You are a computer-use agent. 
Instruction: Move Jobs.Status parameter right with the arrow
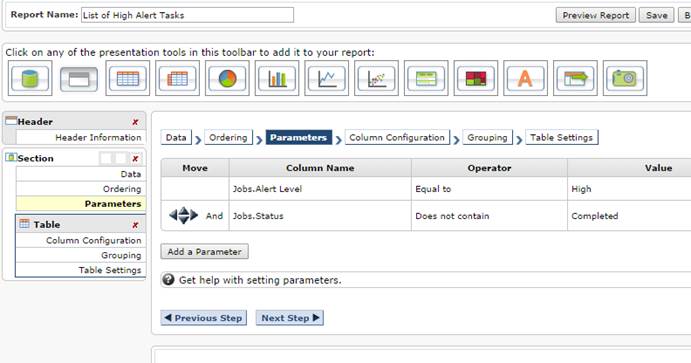[194, 215]
